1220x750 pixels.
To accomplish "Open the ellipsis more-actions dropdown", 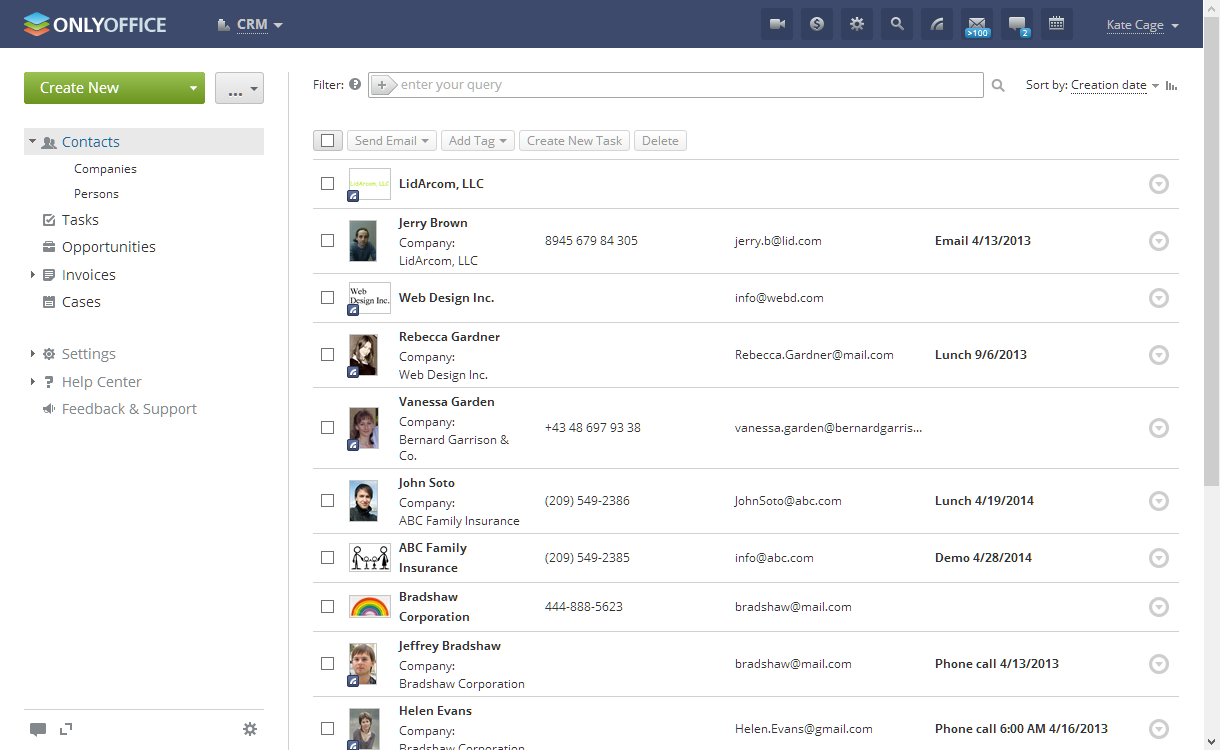I will [x=239, y=88].
